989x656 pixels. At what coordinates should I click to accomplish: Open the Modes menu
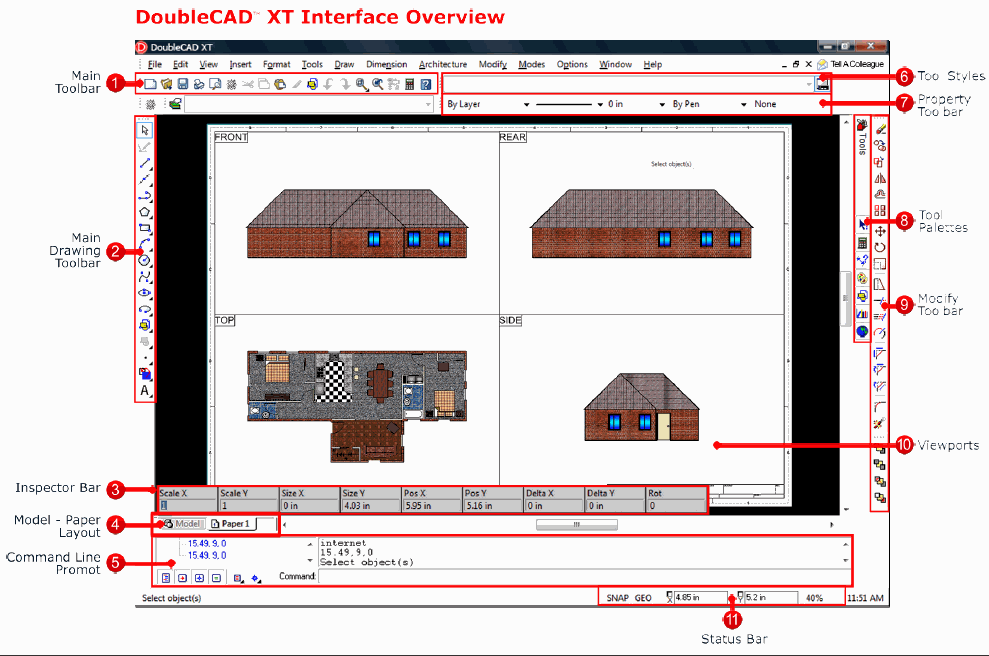point(531,64)
